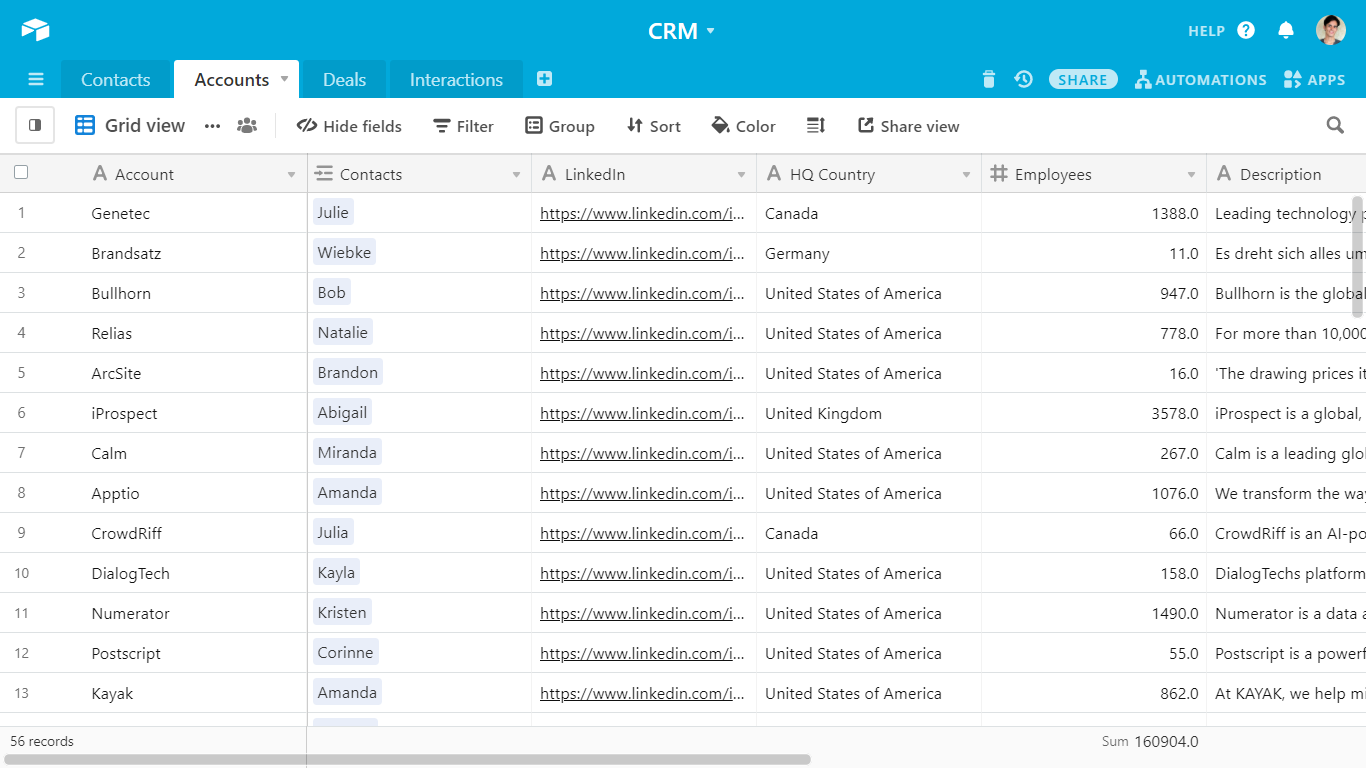The height and width of the screenshot is (768, 1366).
Task: Click the row height icon
Action: point(816,125)
